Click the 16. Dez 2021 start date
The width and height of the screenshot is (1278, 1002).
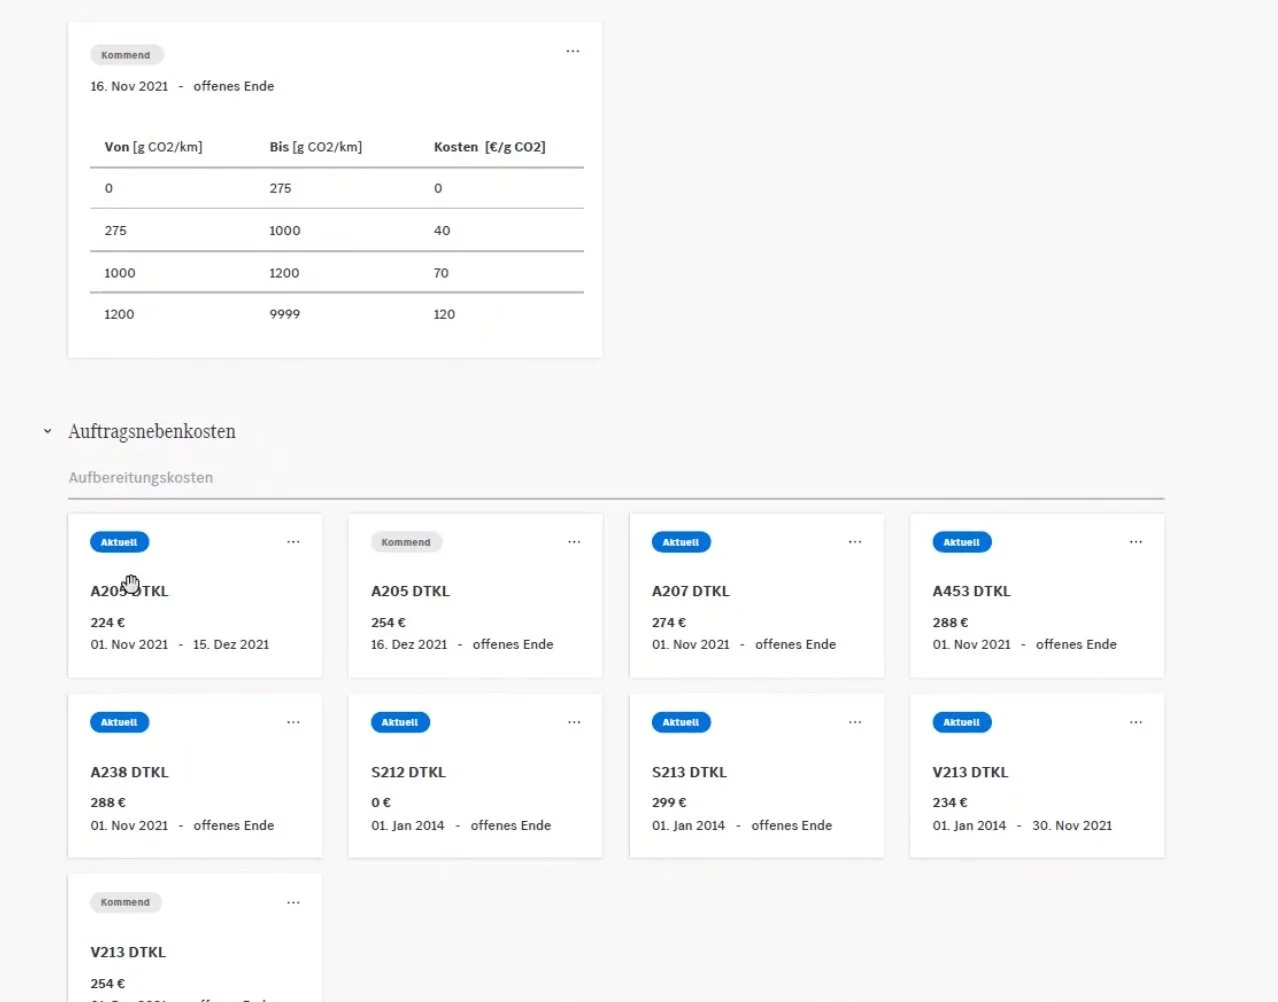409,645
